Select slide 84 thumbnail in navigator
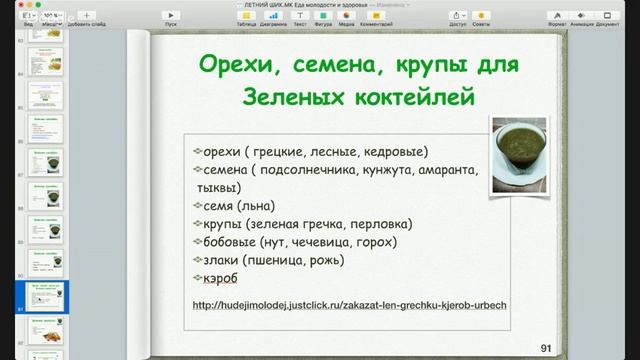The height and width of the screenshot is (360, 640). [x=46, y=61]
